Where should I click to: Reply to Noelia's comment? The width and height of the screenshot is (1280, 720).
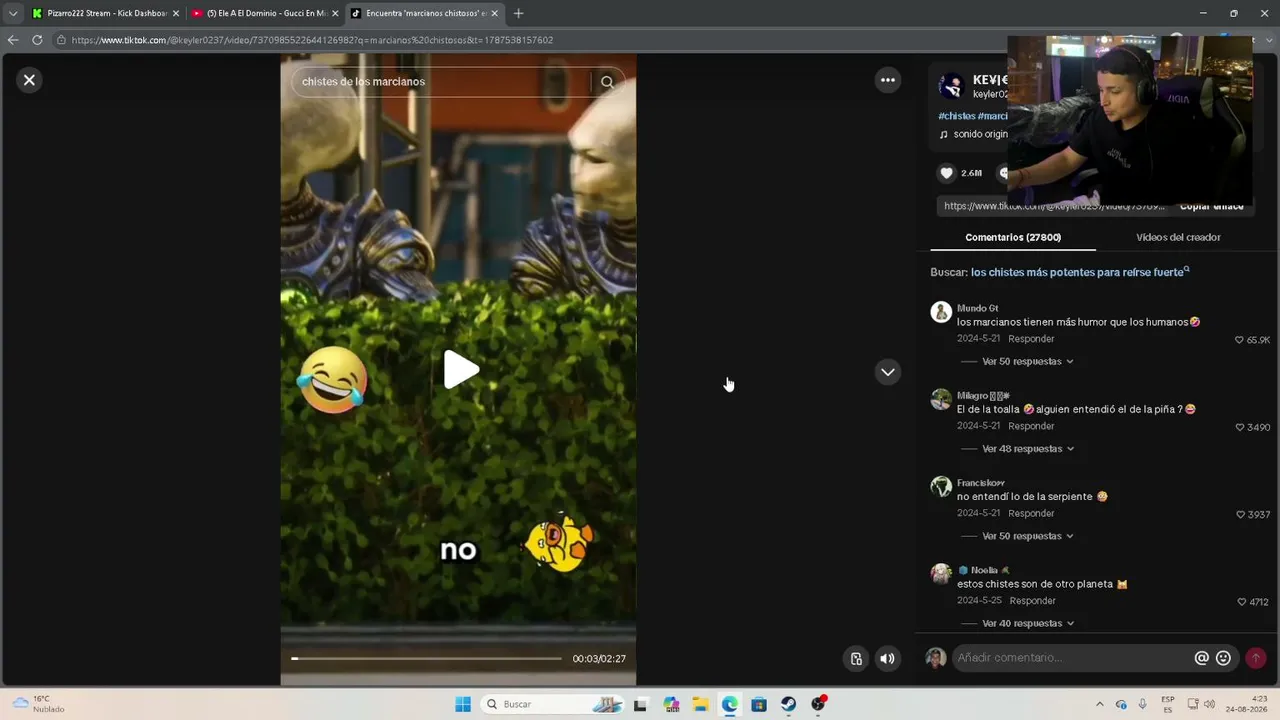point(1033,601)
